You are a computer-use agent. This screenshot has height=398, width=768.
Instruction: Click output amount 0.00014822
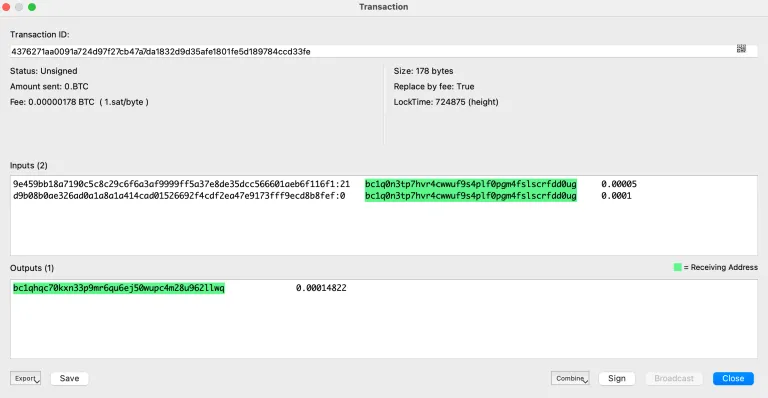[x=321, y=288]
